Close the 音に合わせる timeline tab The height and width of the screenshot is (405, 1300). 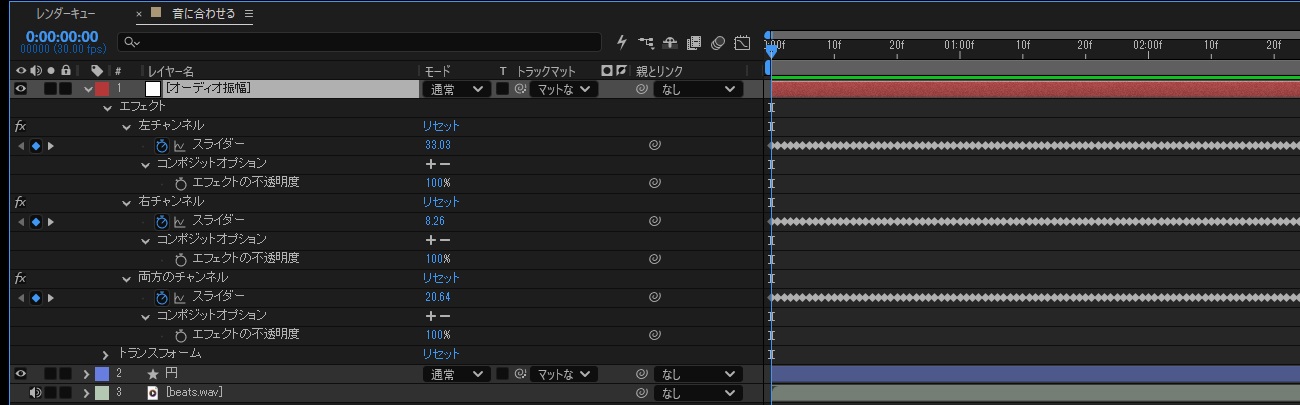coord(140,14)
